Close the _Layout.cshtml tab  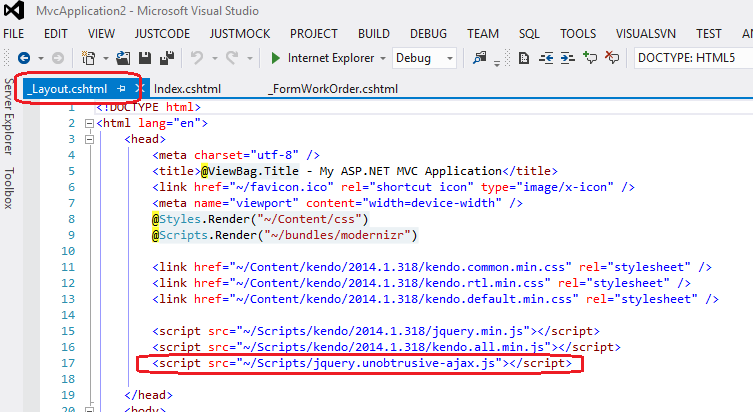(x=139, y=88)
